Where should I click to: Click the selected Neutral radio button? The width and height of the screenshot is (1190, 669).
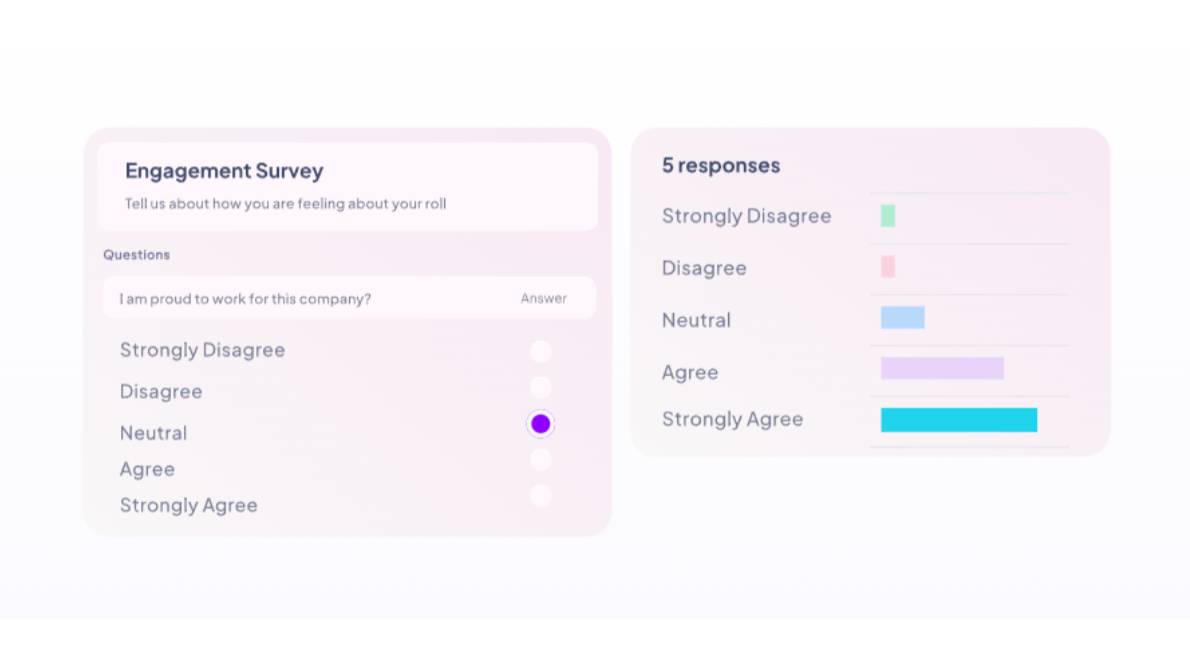point(541,424)
